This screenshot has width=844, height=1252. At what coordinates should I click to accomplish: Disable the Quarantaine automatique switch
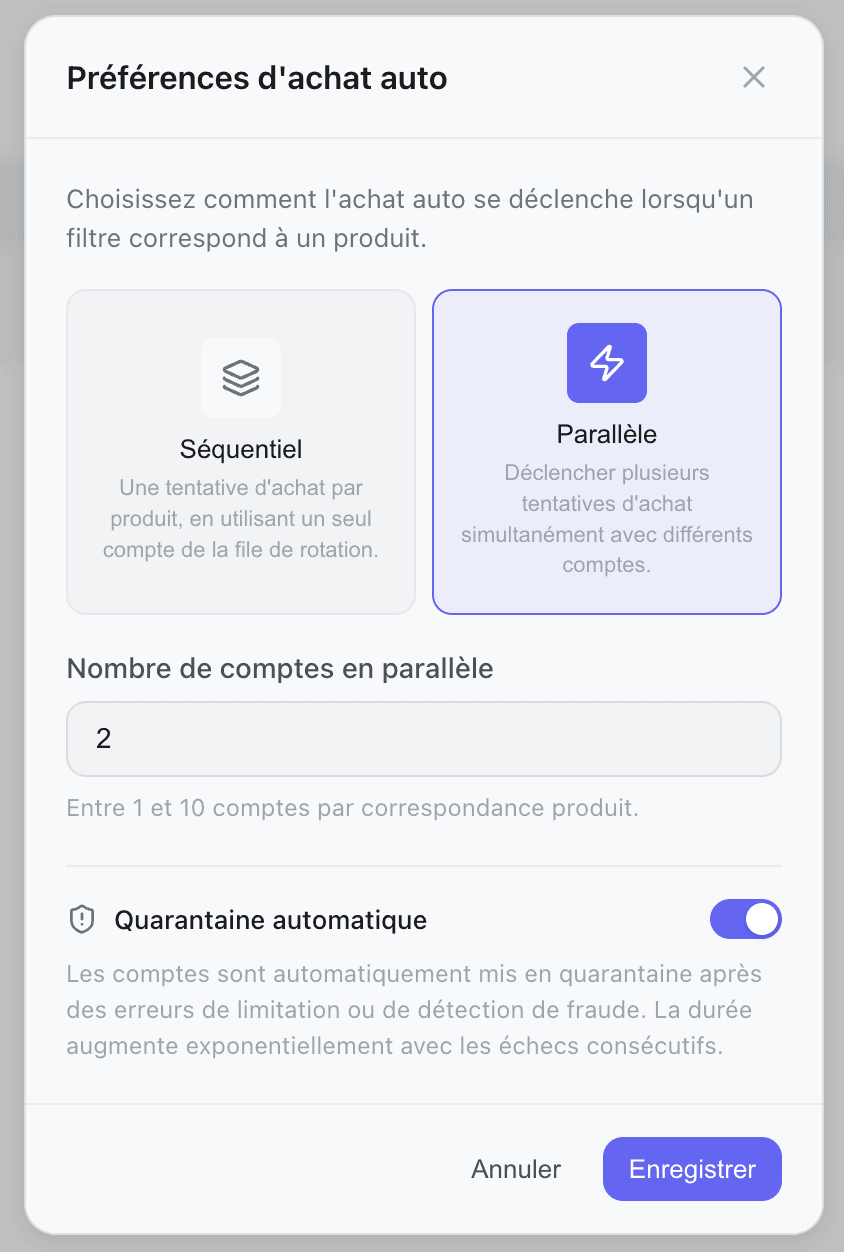745,920
